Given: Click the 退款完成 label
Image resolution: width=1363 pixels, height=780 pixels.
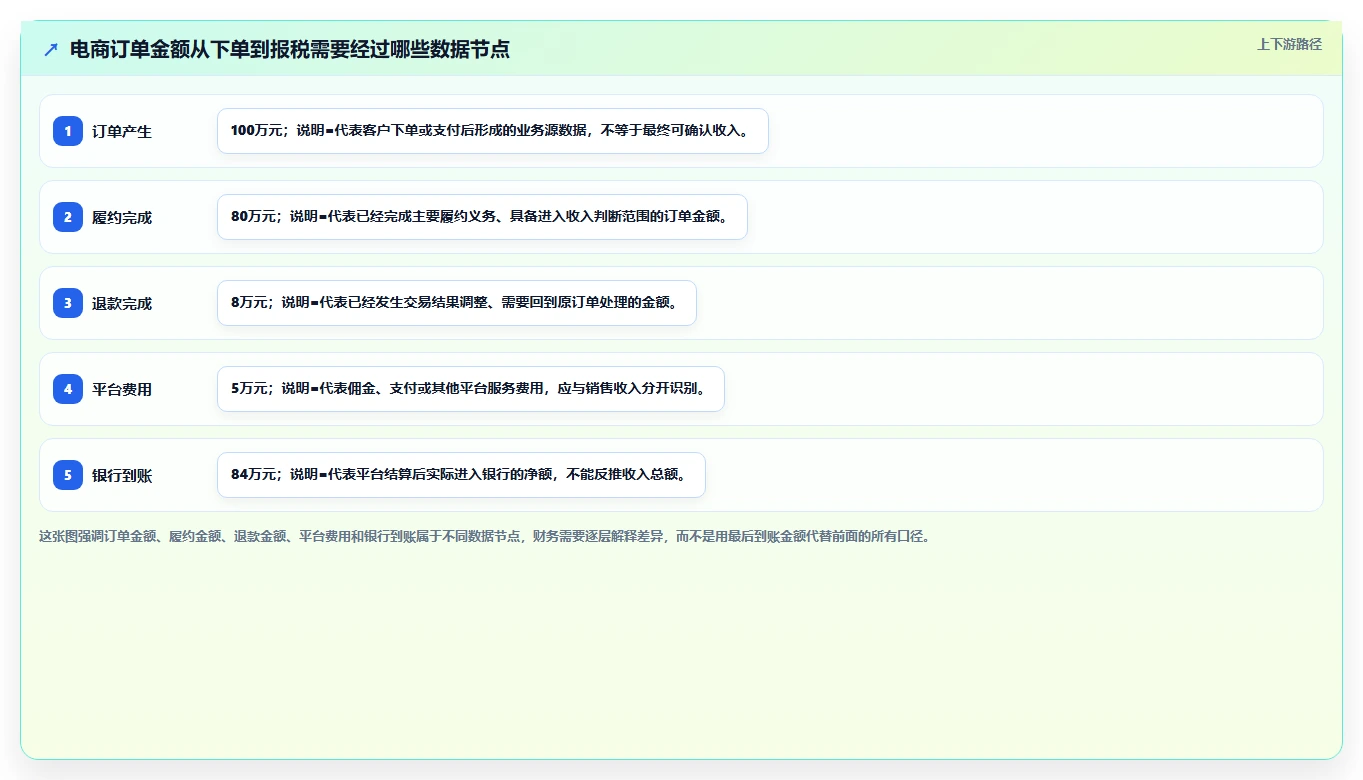Looking at the screenshot, I should (122, 303).
